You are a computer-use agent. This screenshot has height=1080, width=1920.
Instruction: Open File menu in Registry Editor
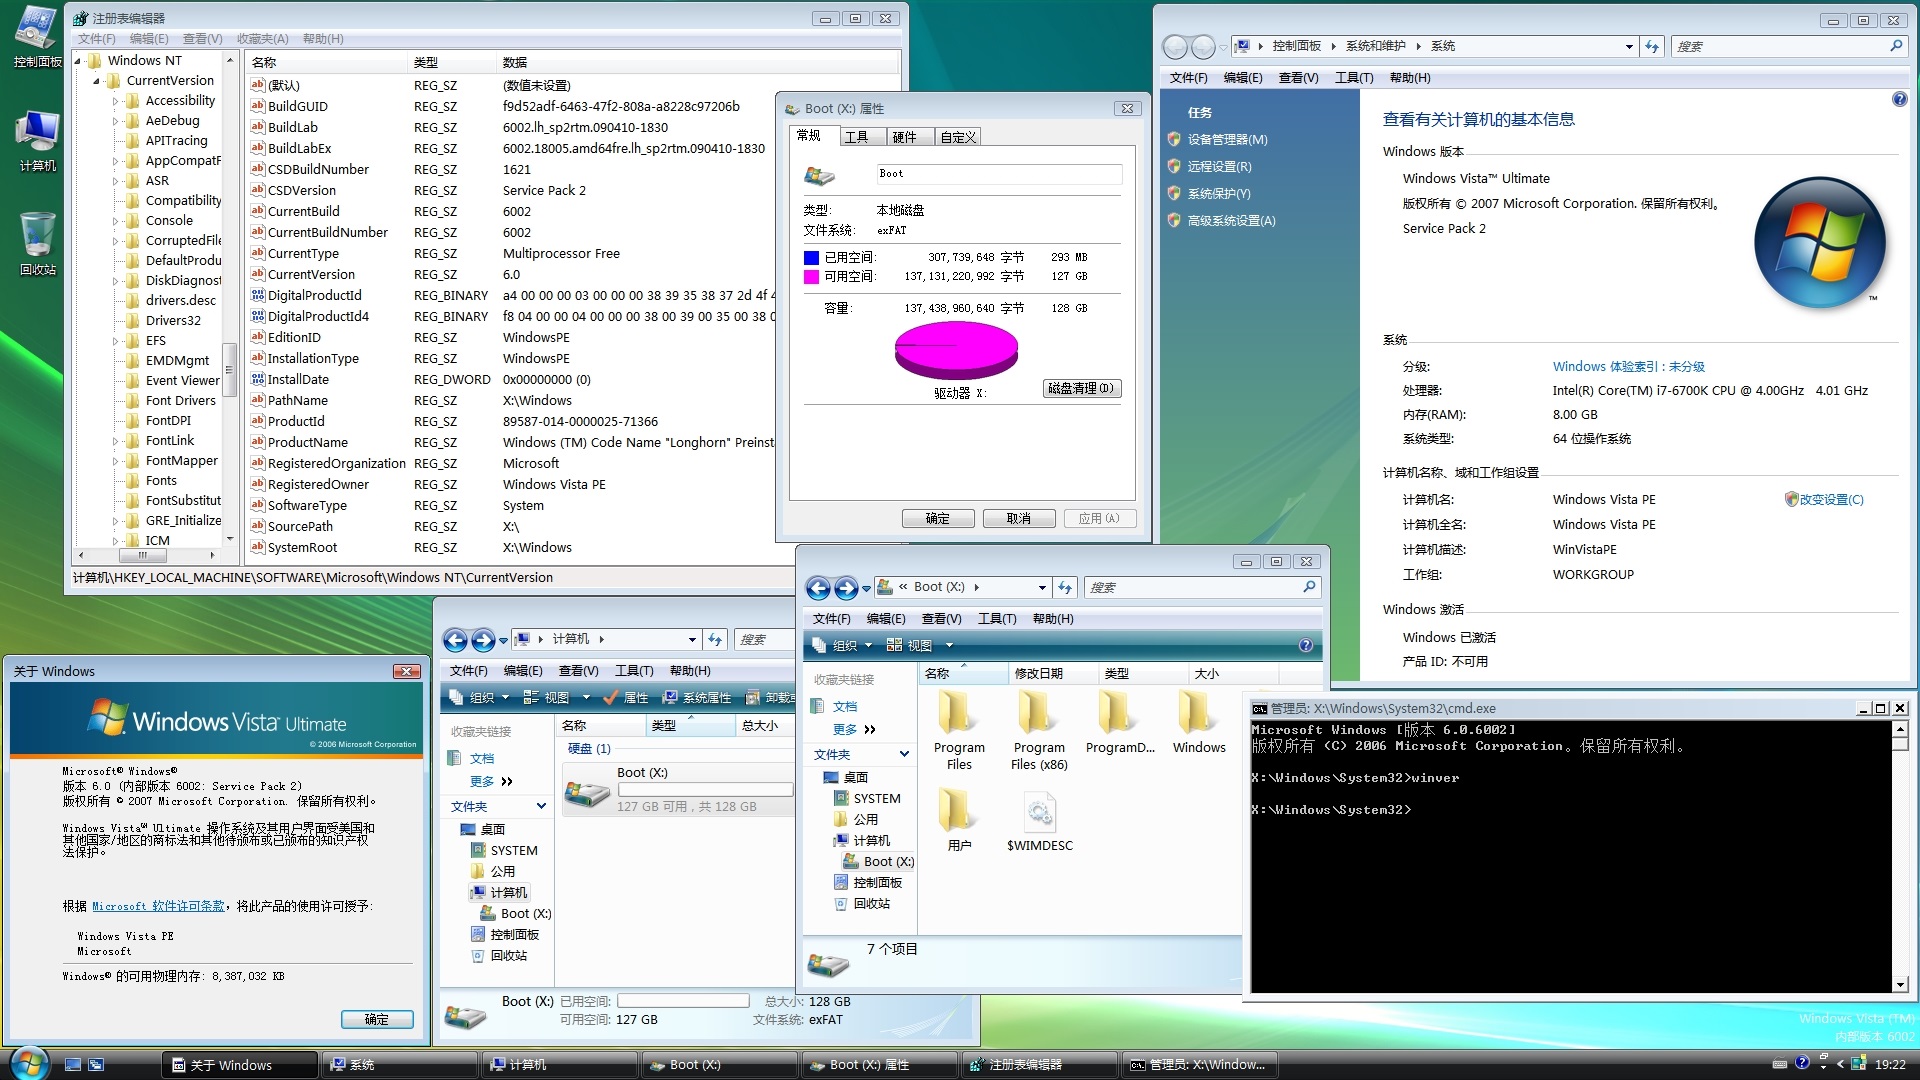(96, 39)
